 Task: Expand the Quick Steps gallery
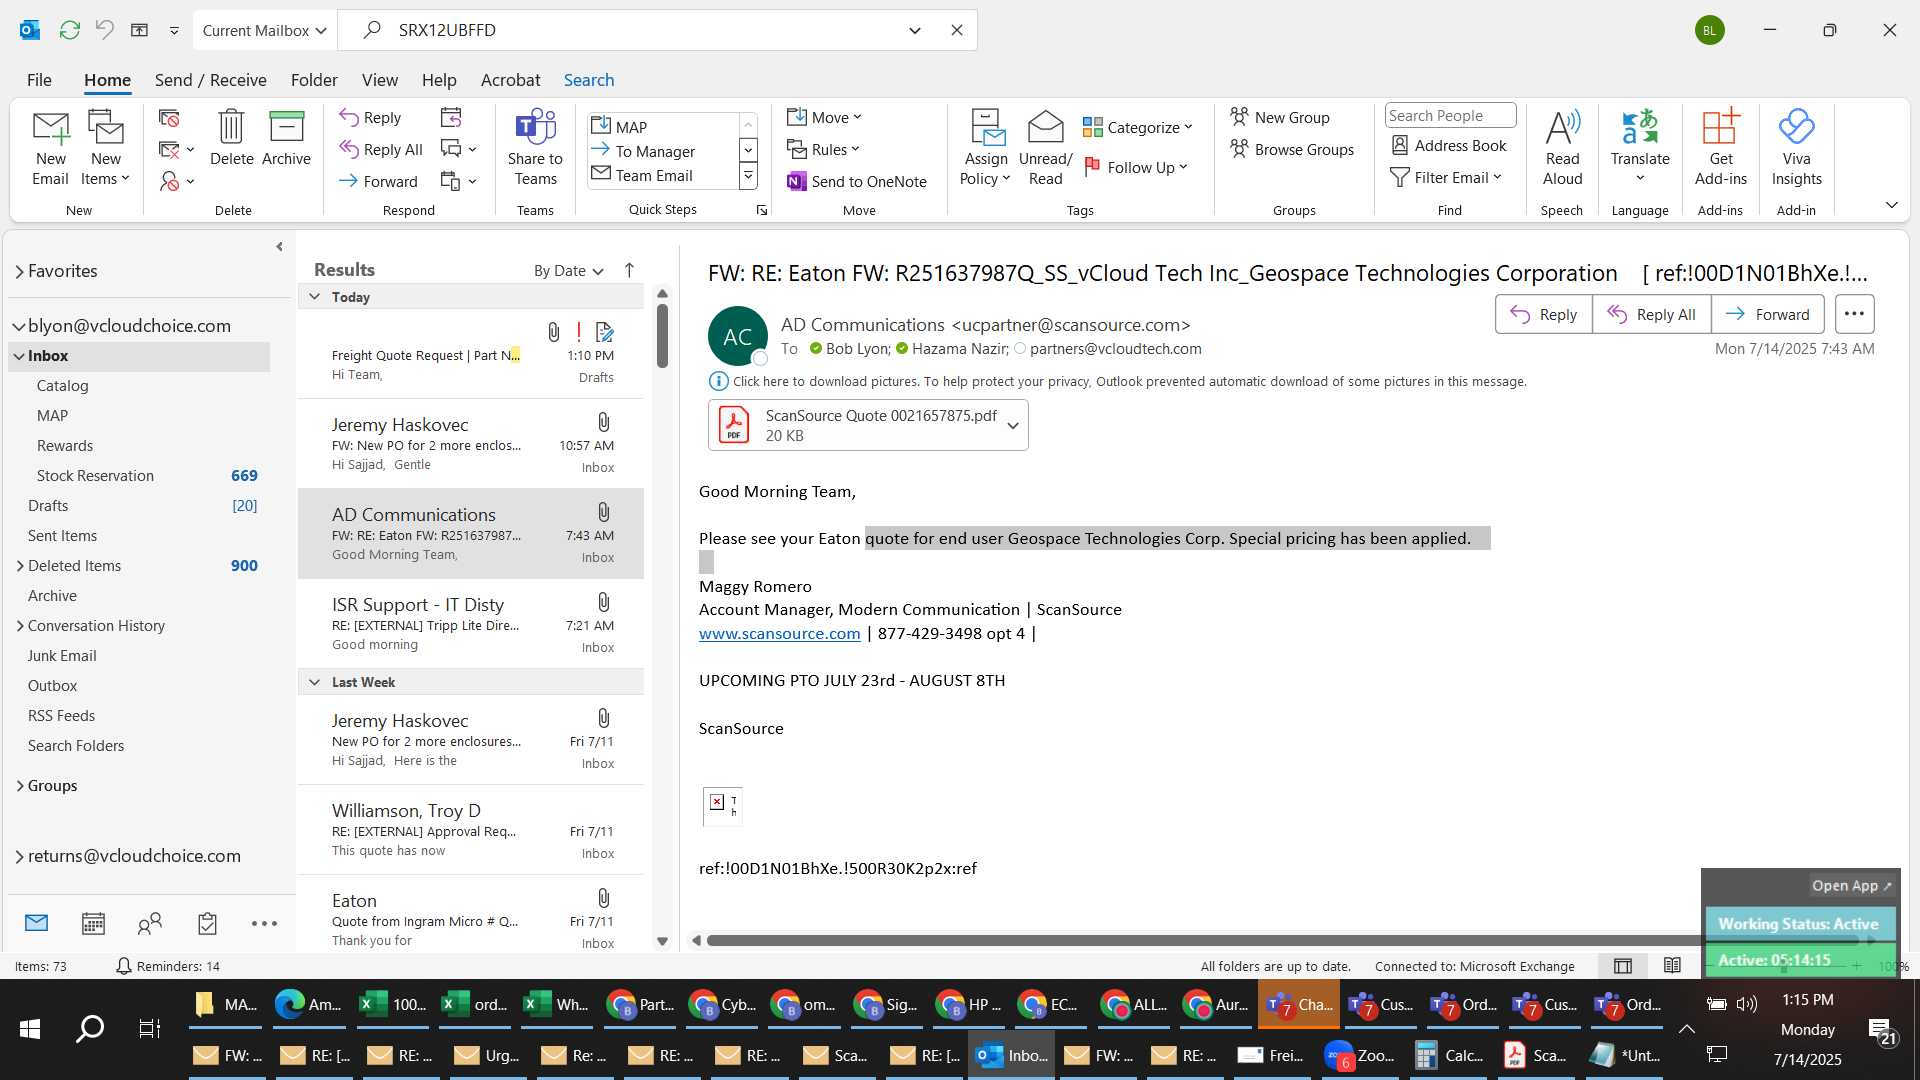pyautogui.click(x=748, y=176)
